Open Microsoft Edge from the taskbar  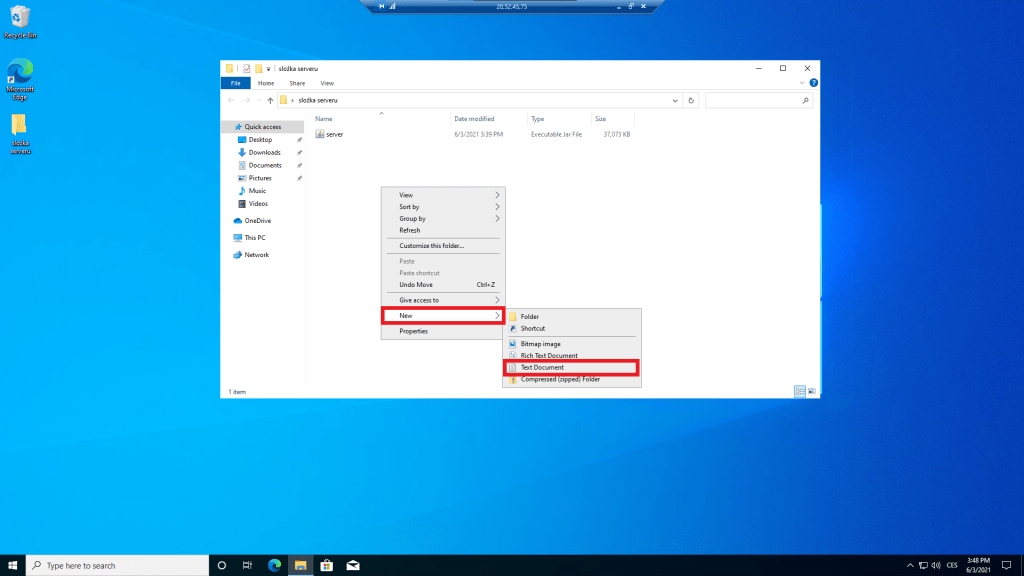click(274, 565)
